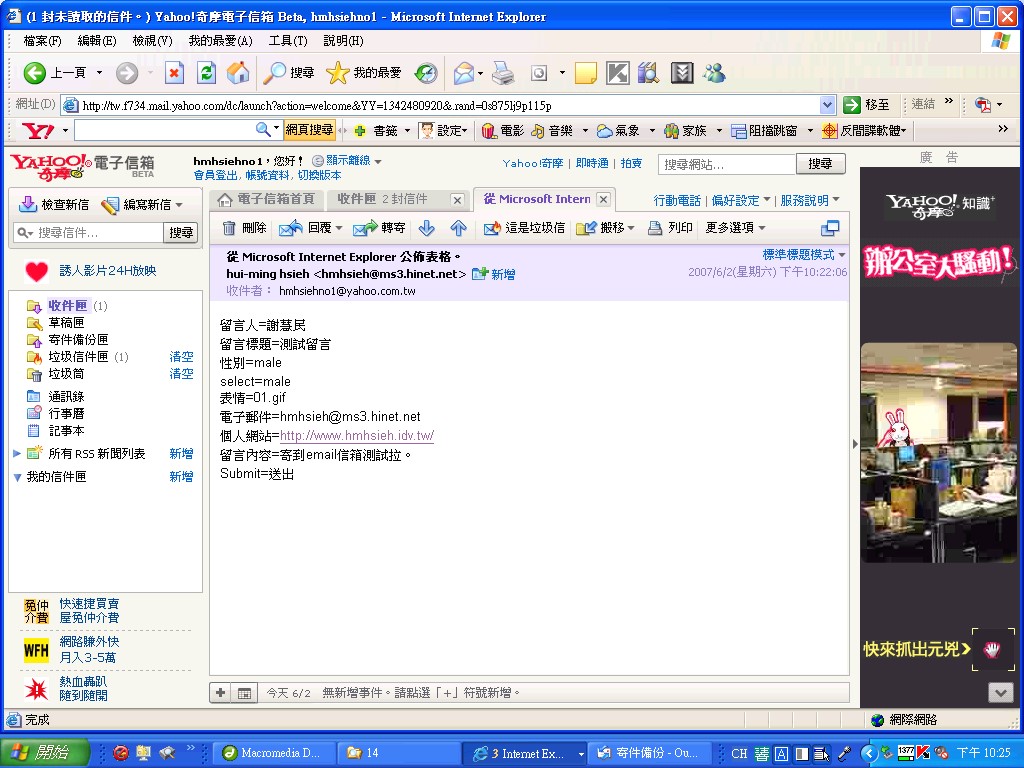
Task: Close the 收件匣 tab with its X
Action: [458, 200]
